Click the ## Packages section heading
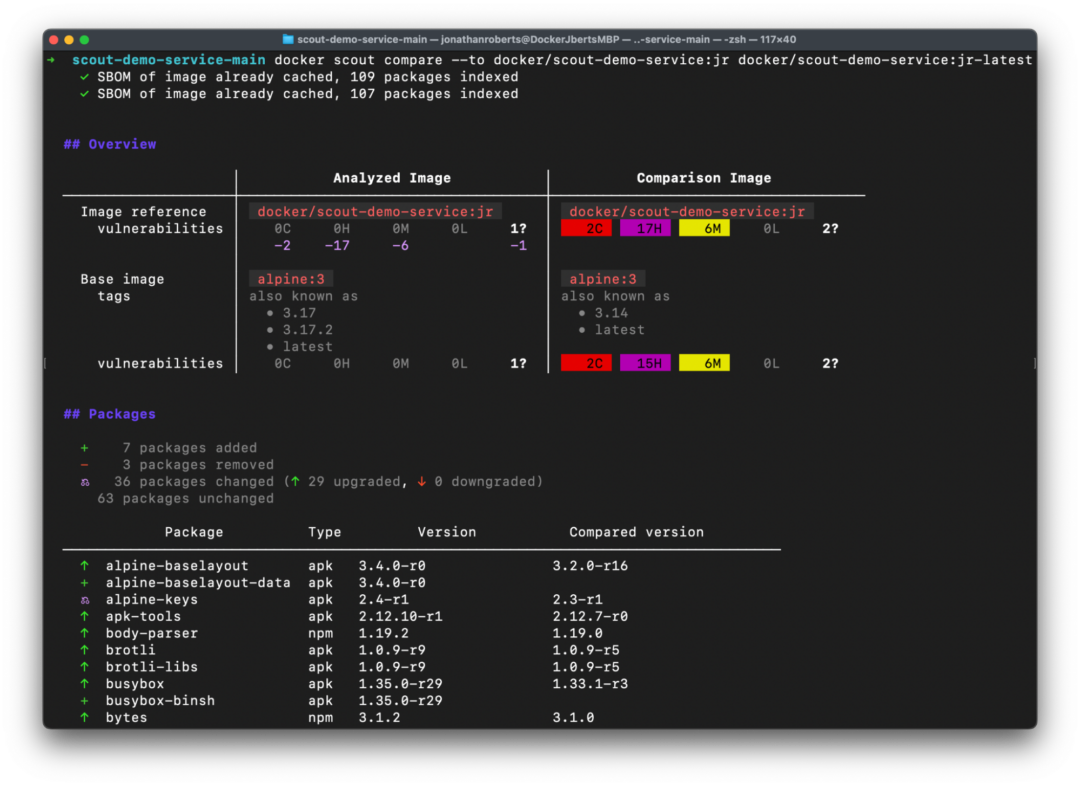This screenshot has height=786, width=1080. point(109,413)
